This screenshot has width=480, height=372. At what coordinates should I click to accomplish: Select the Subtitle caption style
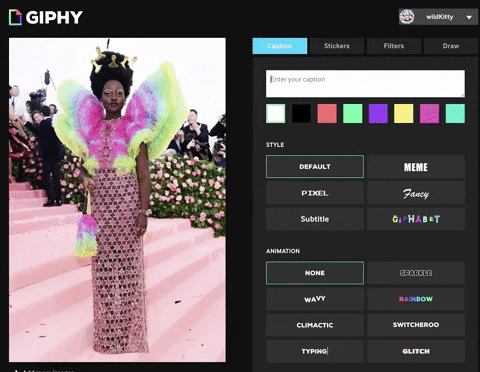[x=315, y=219]
